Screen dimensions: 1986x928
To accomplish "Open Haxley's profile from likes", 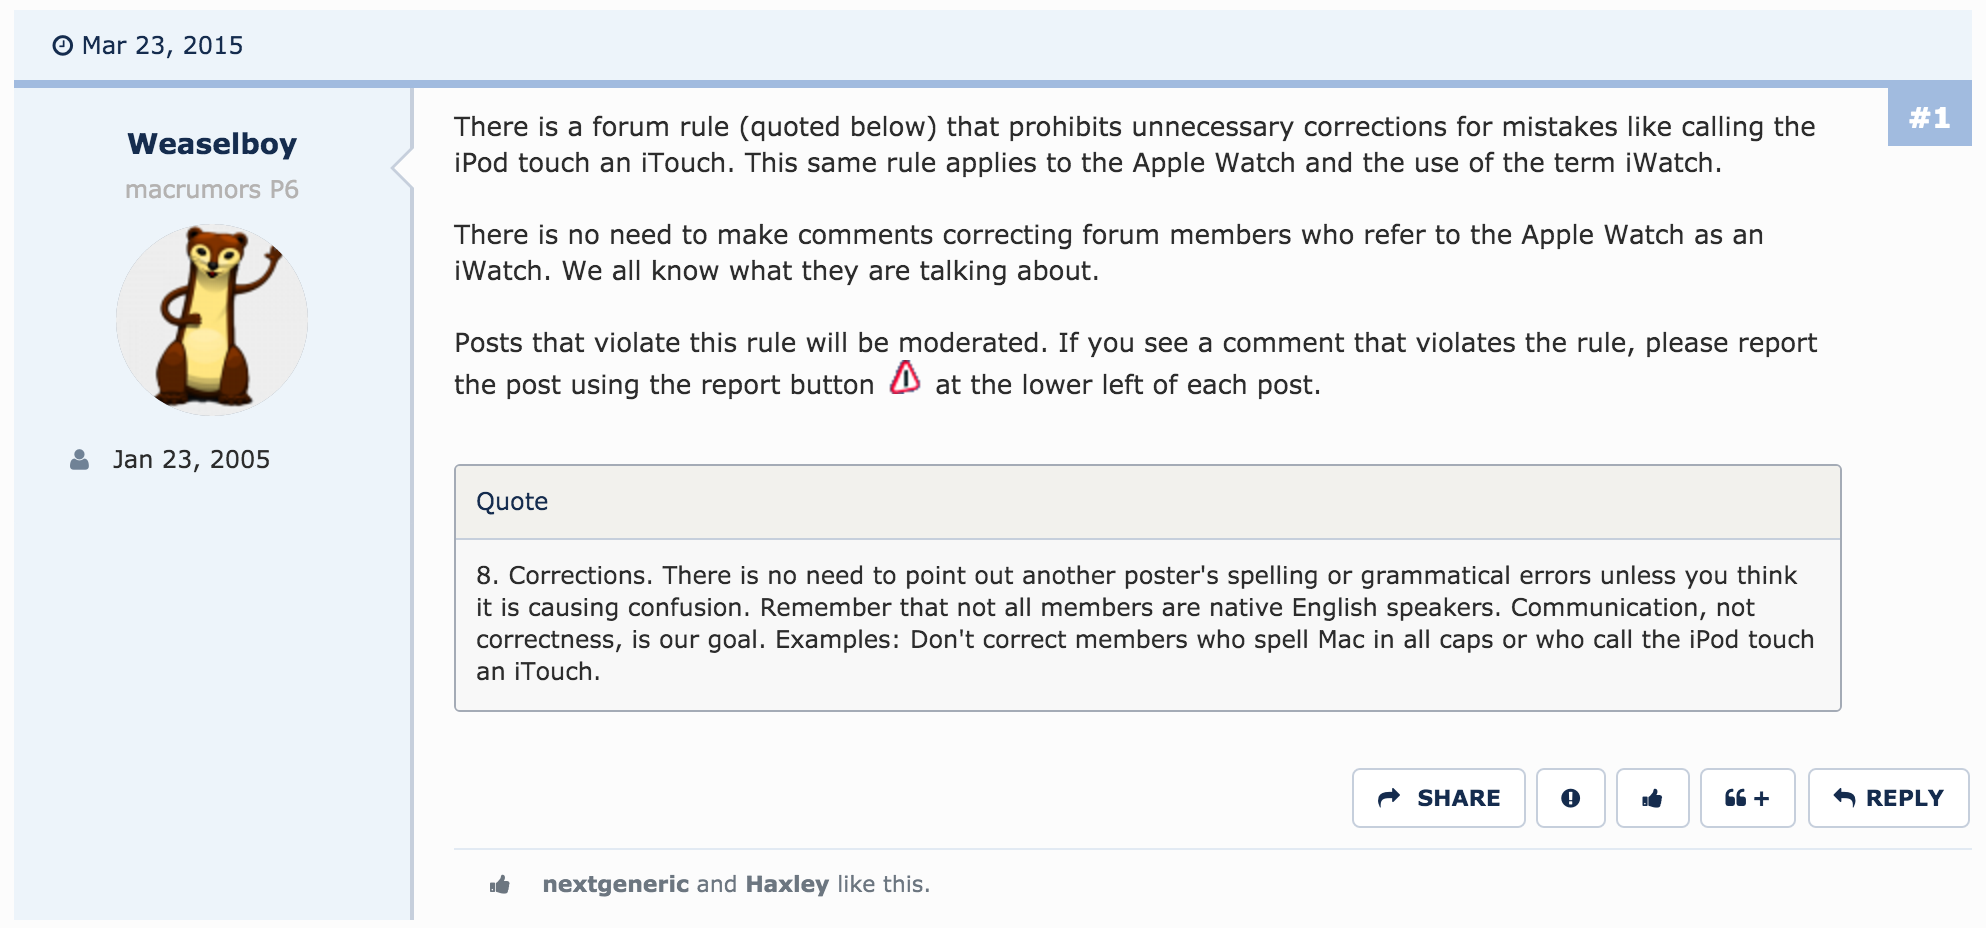I will click(787, 884).
